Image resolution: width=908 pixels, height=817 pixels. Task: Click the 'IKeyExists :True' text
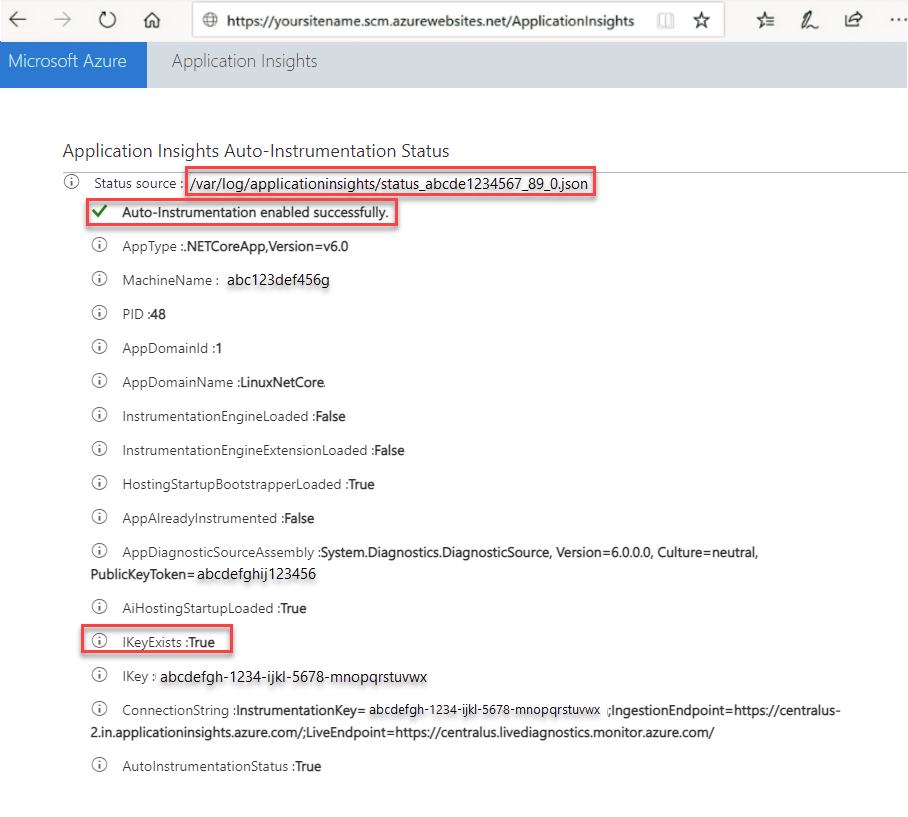pos(169,642)
